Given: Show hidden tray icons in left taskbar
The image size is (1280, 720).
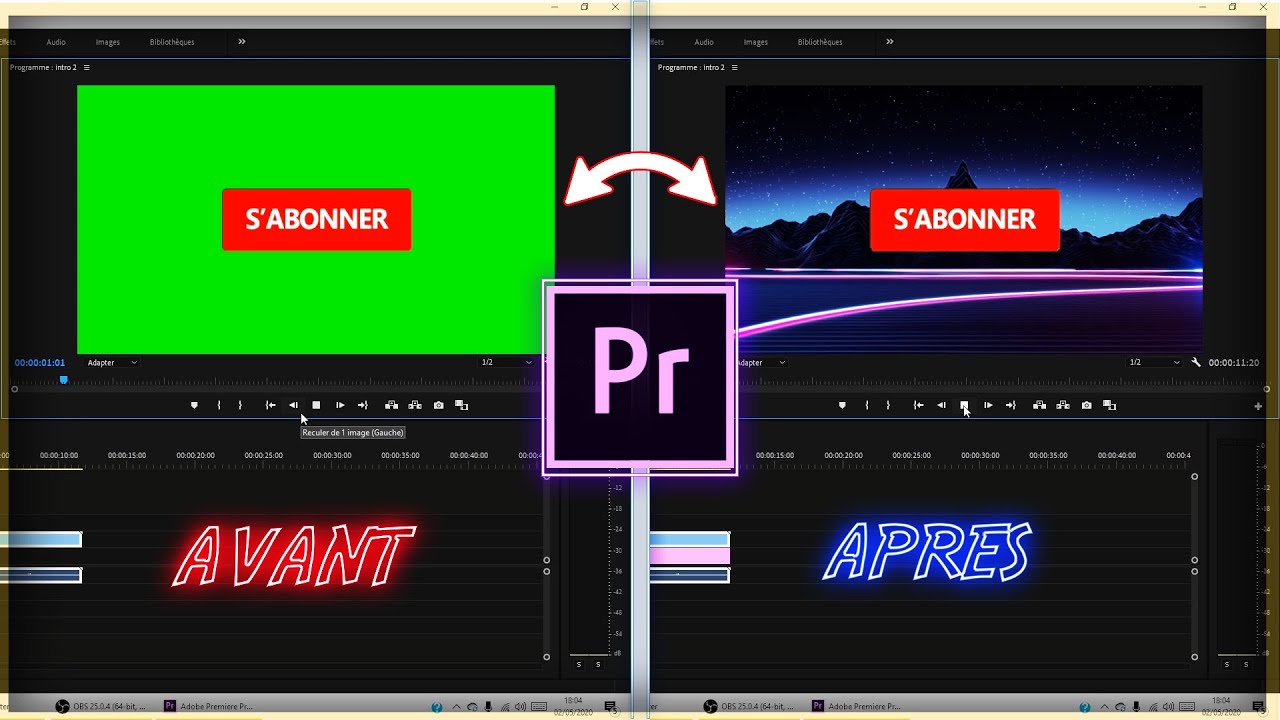Looking at the screenshot, I should coord(457,707).
